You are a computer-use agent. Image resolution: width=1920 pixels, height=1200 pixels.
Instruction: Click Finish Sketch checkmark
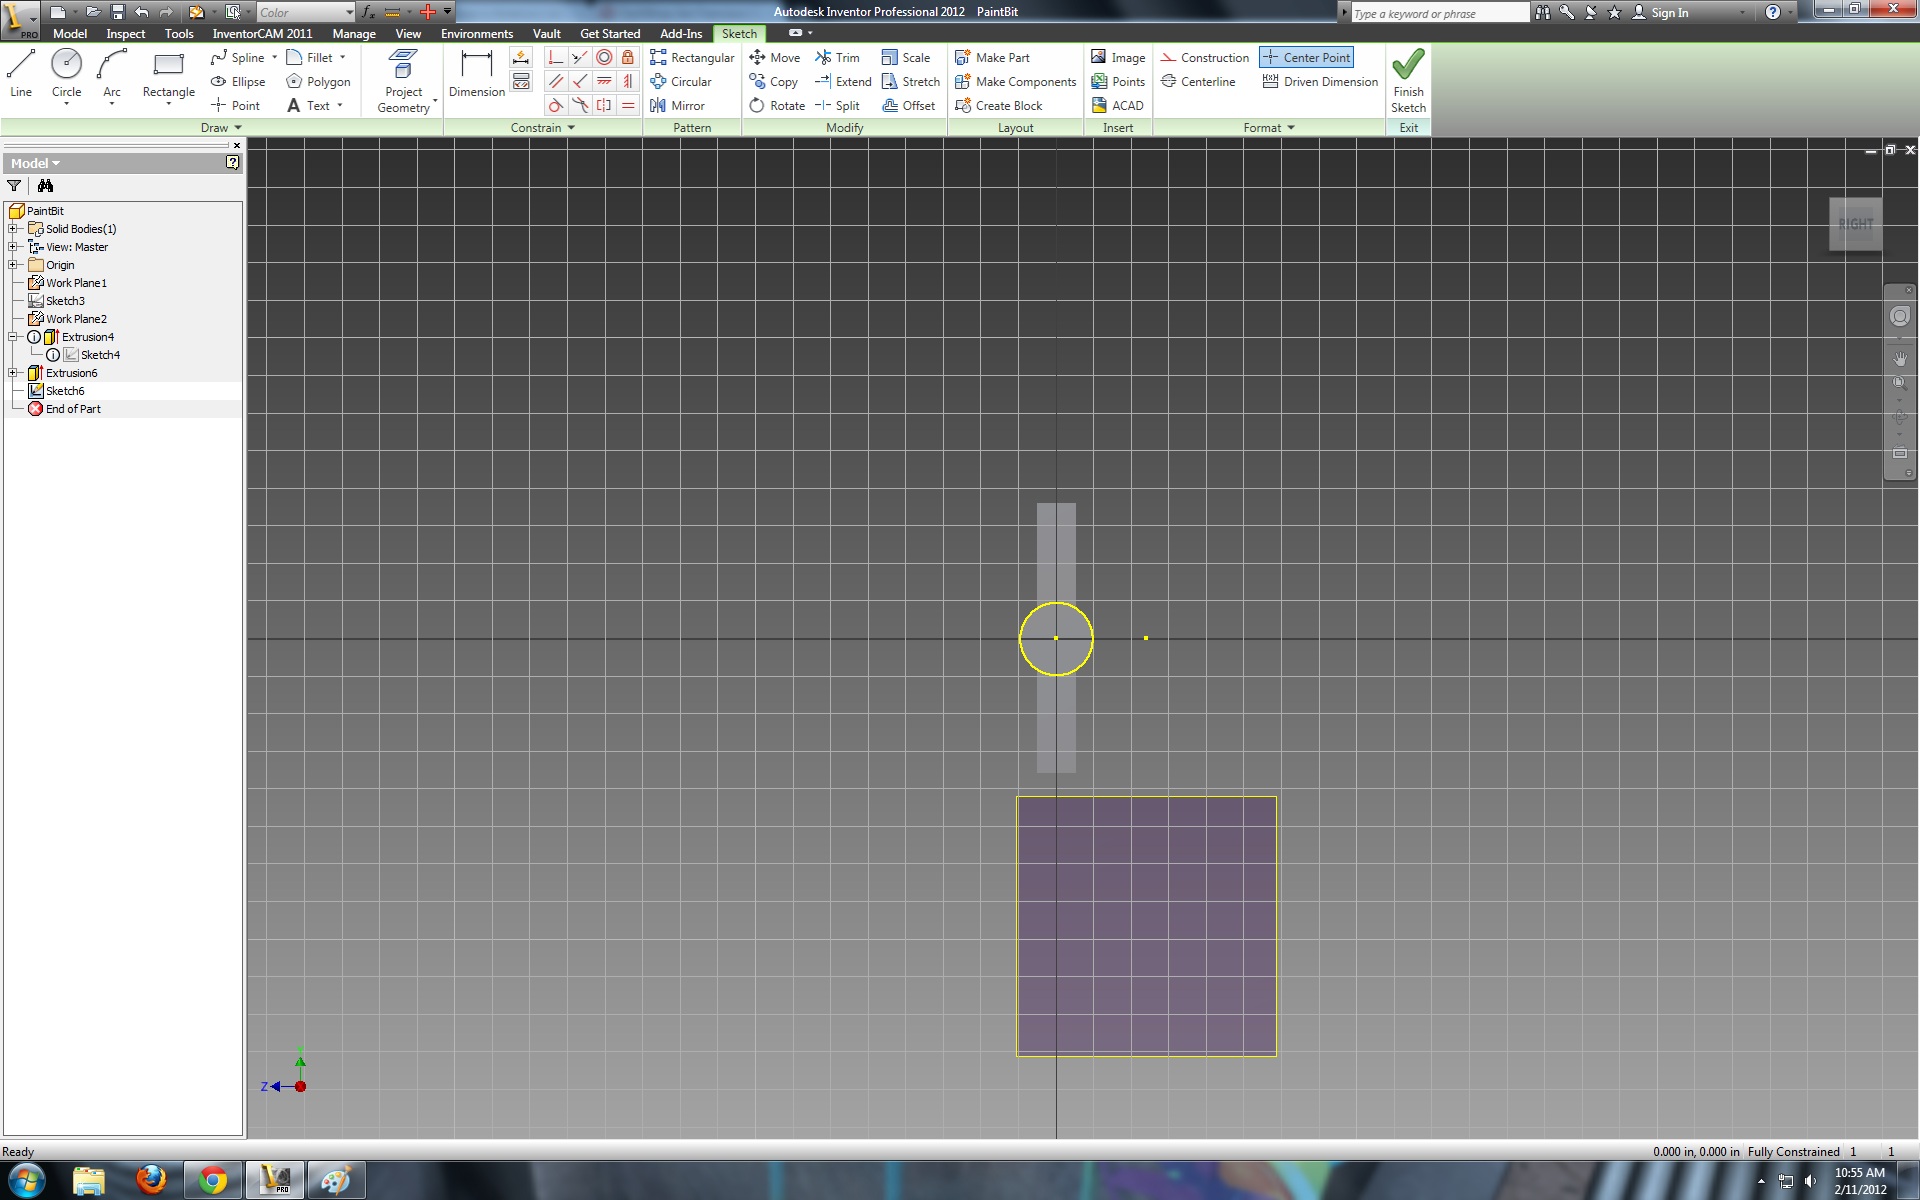1408,80
